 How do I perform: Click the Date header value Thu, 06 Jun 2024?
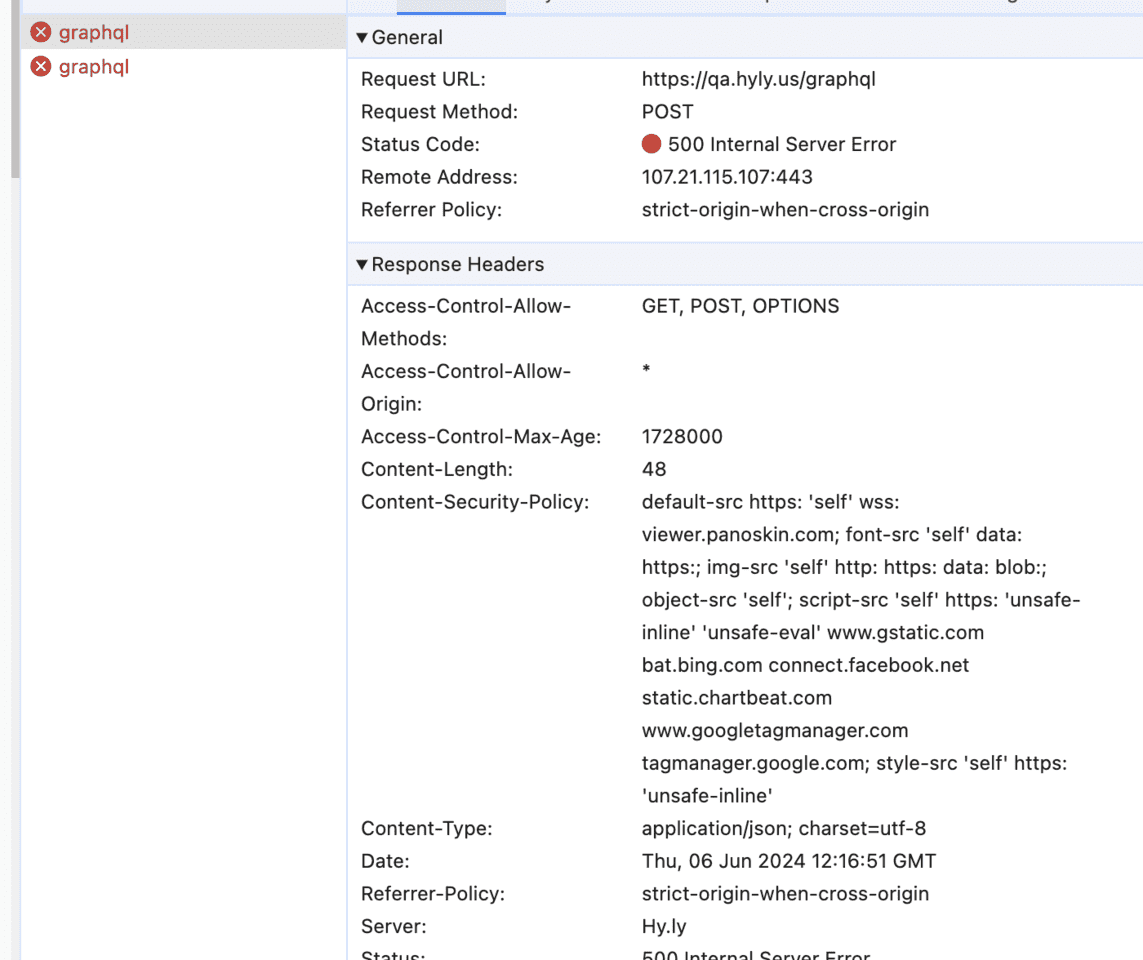(x=788, y=861)
